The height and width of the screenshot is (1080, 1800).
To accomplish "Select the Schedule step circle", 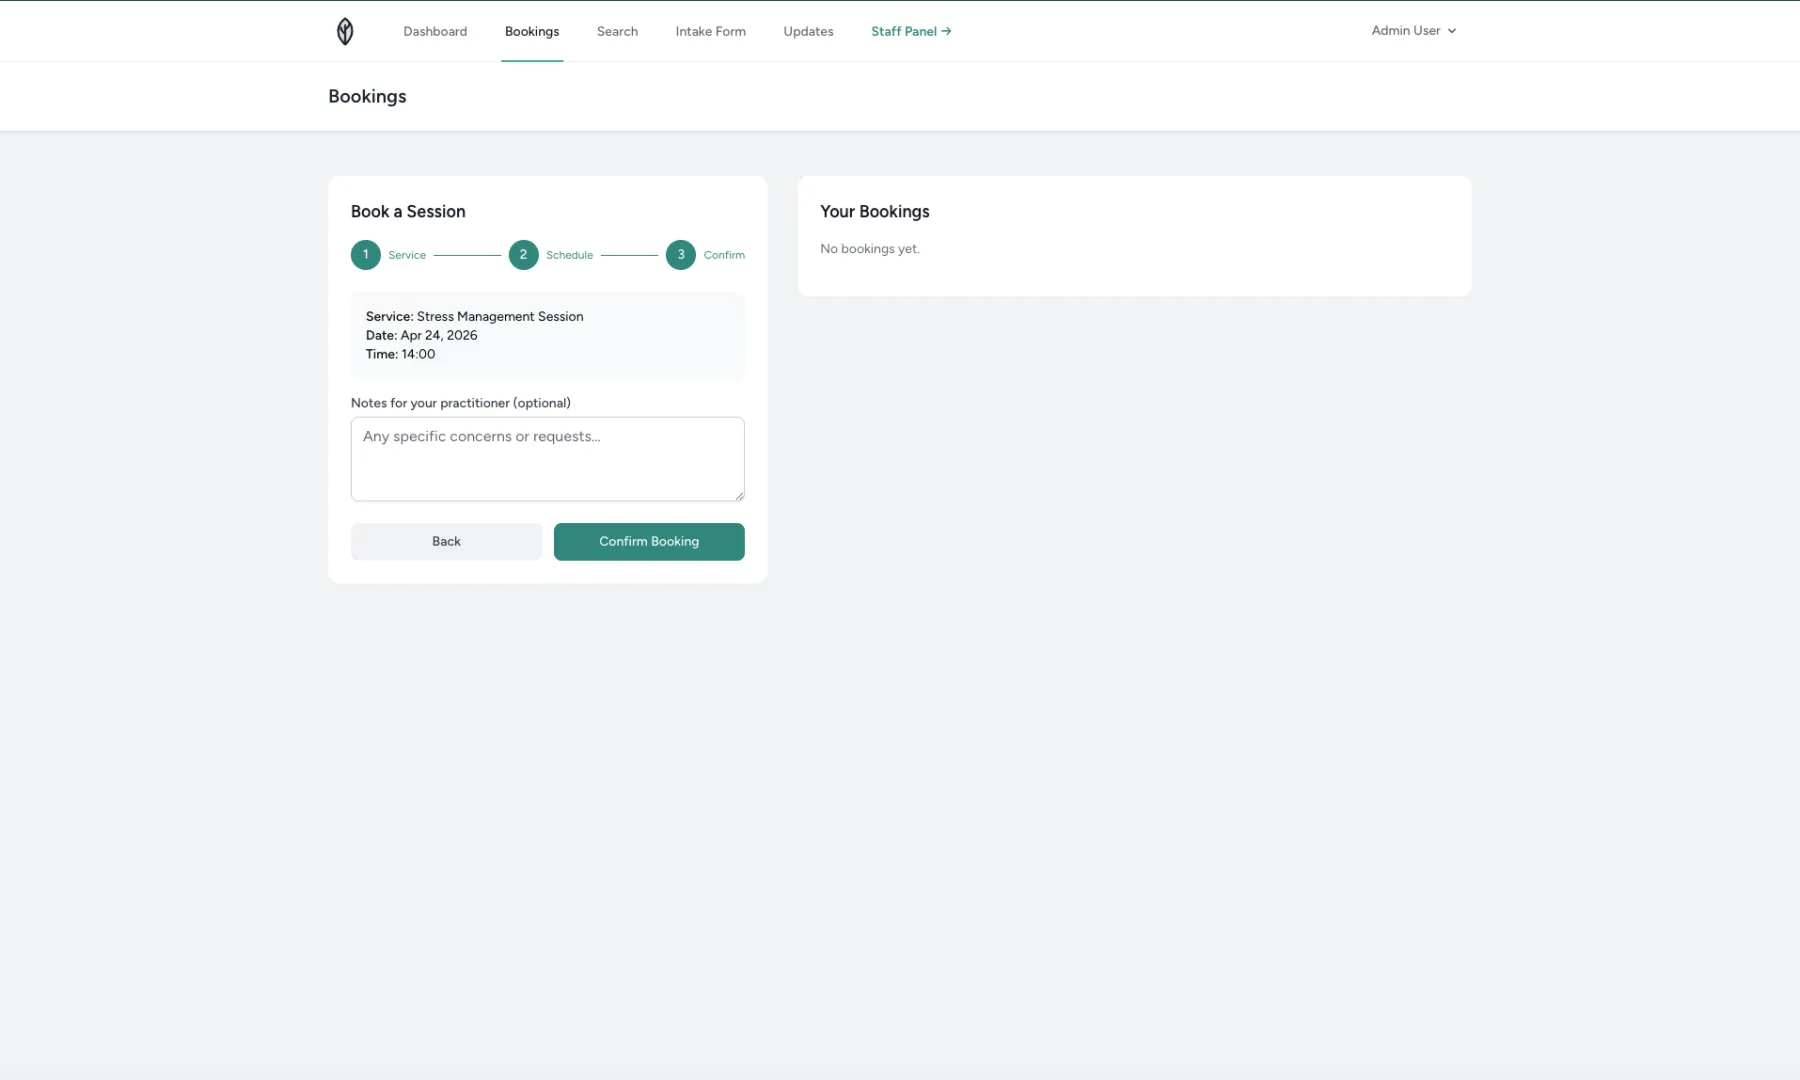I will 523,255.
